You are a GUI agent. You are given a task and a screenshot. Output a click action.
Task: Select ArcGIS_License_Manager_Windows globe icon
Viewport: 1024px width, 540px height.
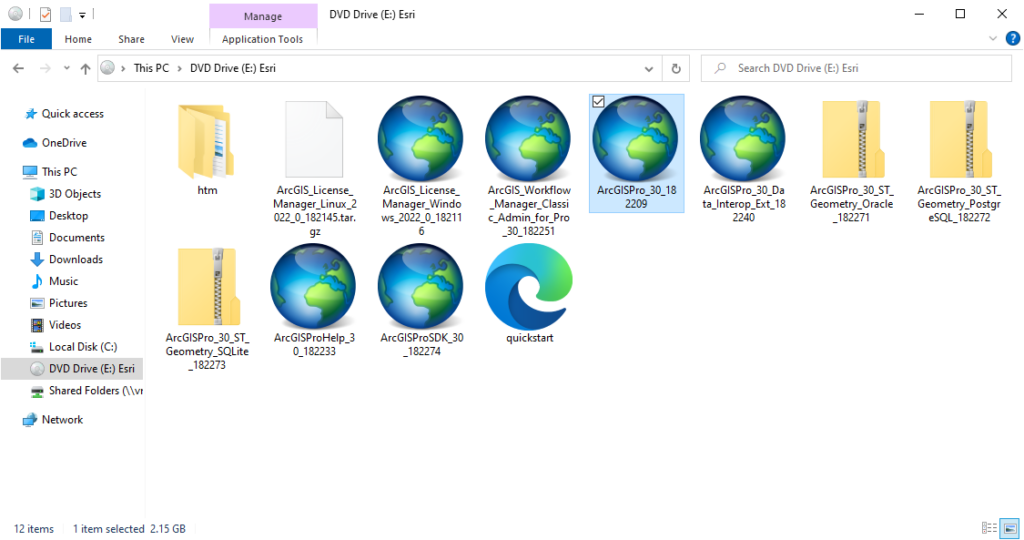coord(421,138)
